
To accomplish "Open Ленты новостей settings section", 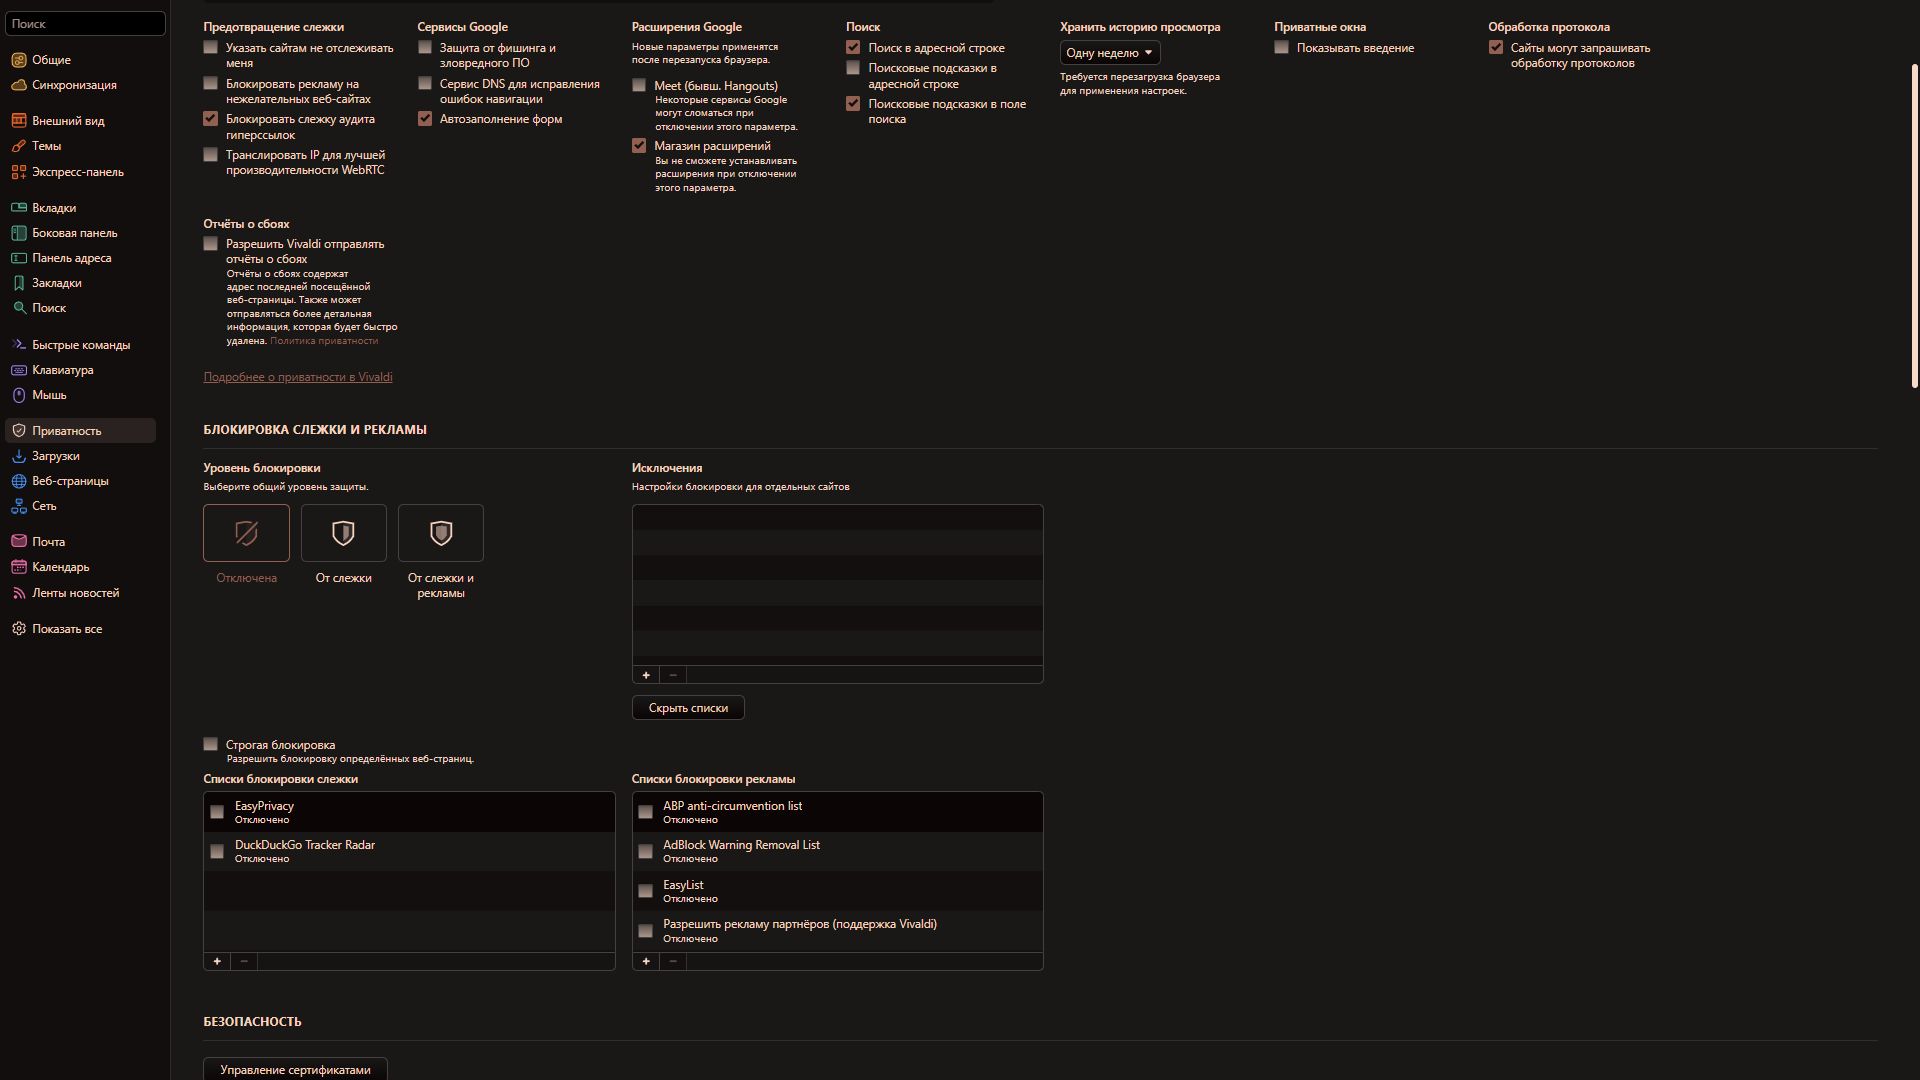I will [x=75, y=593].
